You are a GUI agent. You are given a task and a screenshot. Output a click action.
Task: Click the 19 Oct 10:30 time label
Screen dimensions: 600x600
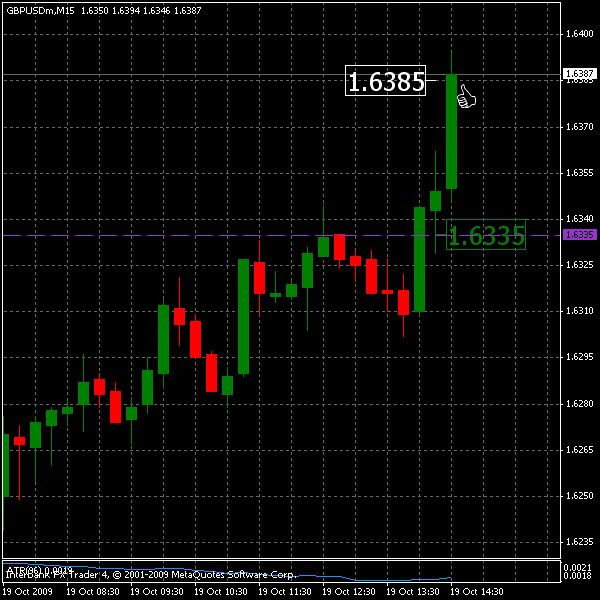click(x=221, y=592)
